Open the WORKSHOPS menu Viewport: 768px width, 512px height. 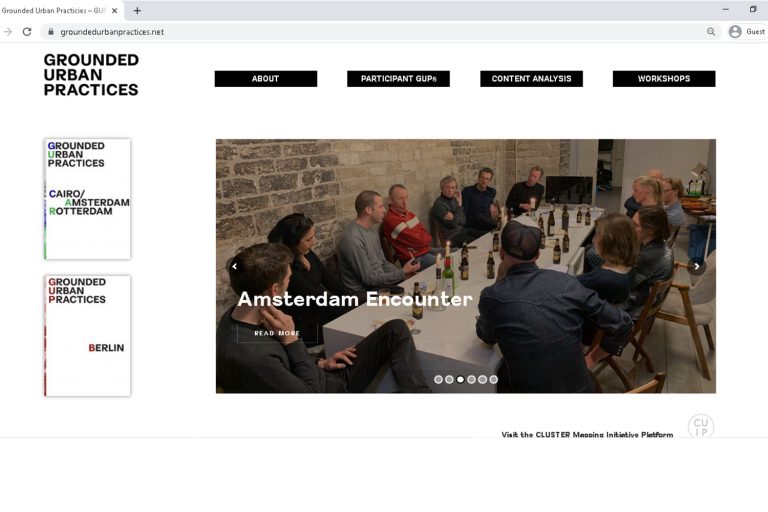[664, 79]
